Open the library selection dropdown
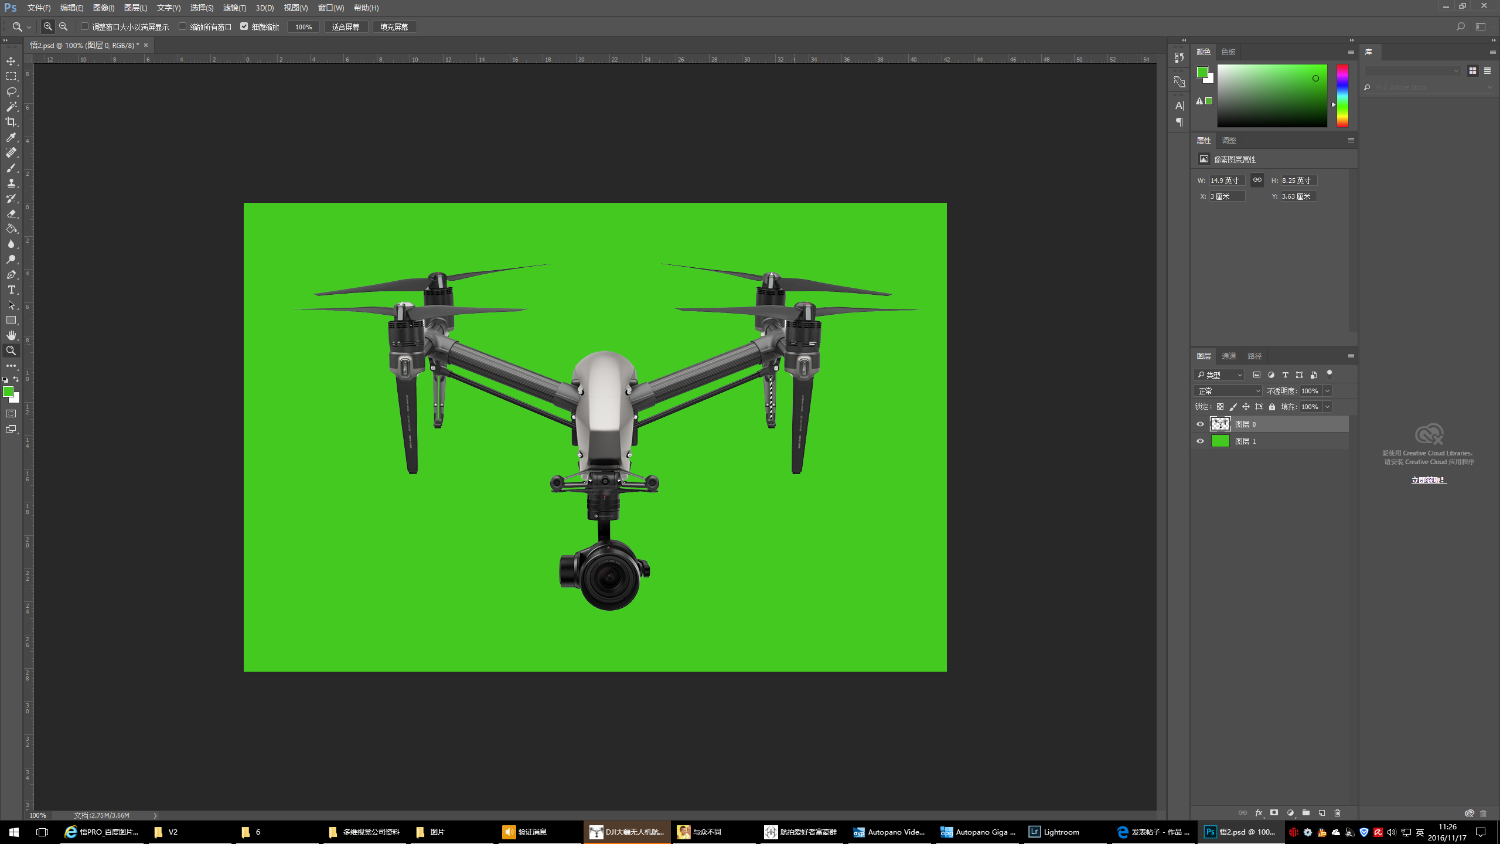 click(1413, 71)
